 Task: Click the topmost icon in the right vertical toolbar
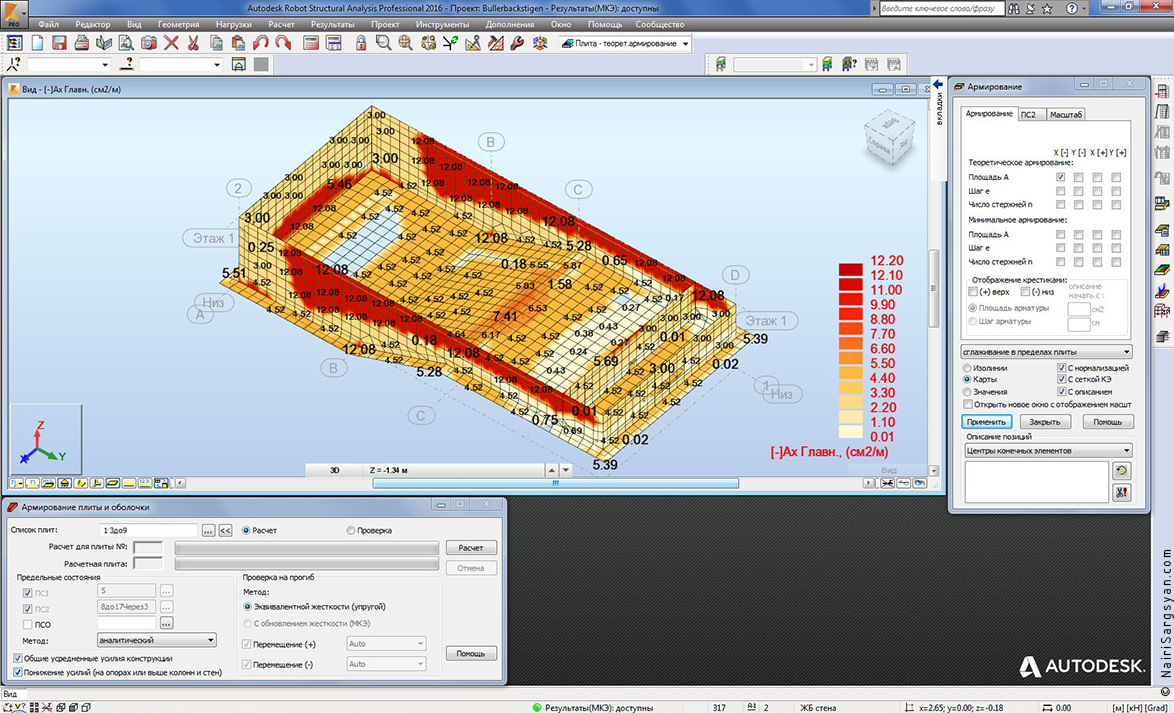[x=1163, y=91]
